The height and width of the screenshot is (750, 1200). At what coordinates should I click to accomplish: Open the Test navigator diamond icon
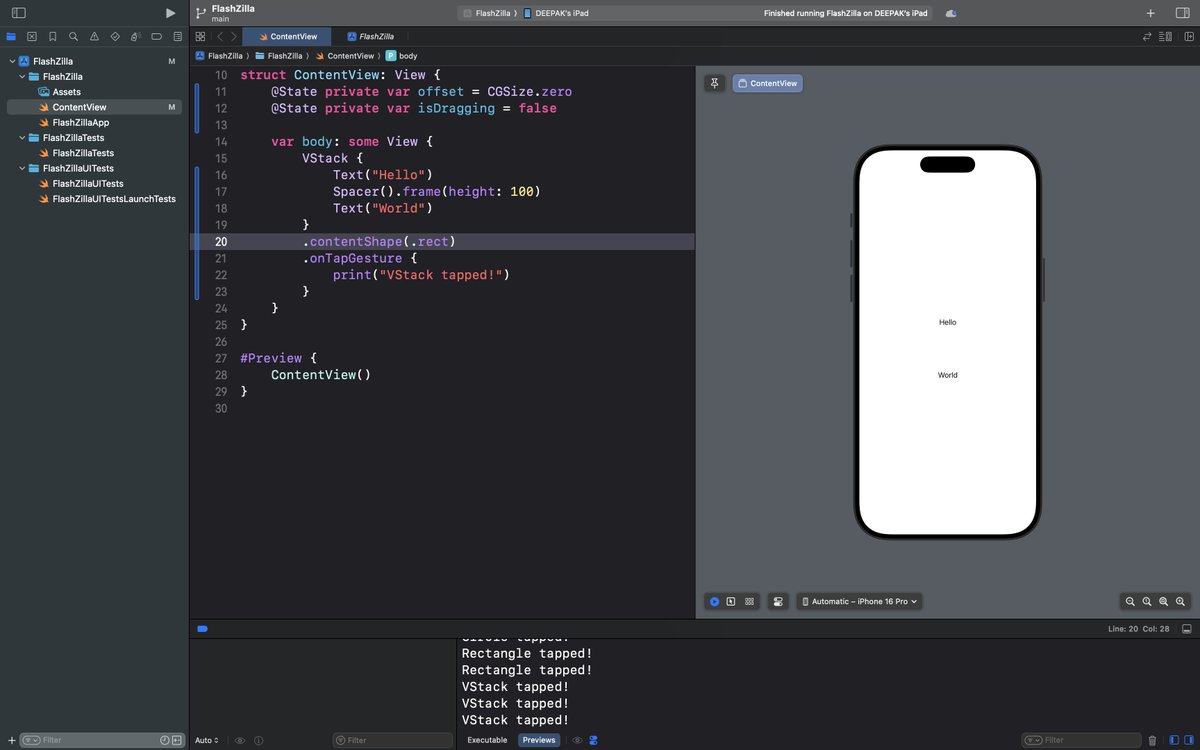point(115,36)
